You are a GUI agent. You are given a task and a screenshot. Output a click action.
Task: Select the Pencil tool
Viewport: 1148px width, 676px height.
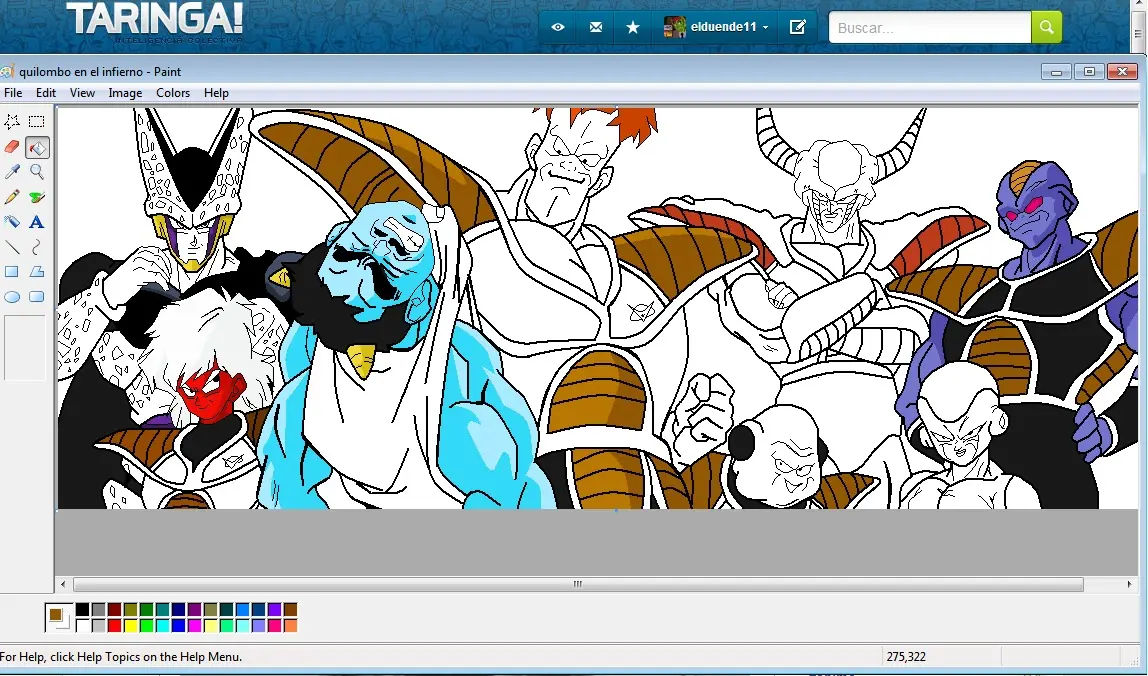(x=12, y=197)
